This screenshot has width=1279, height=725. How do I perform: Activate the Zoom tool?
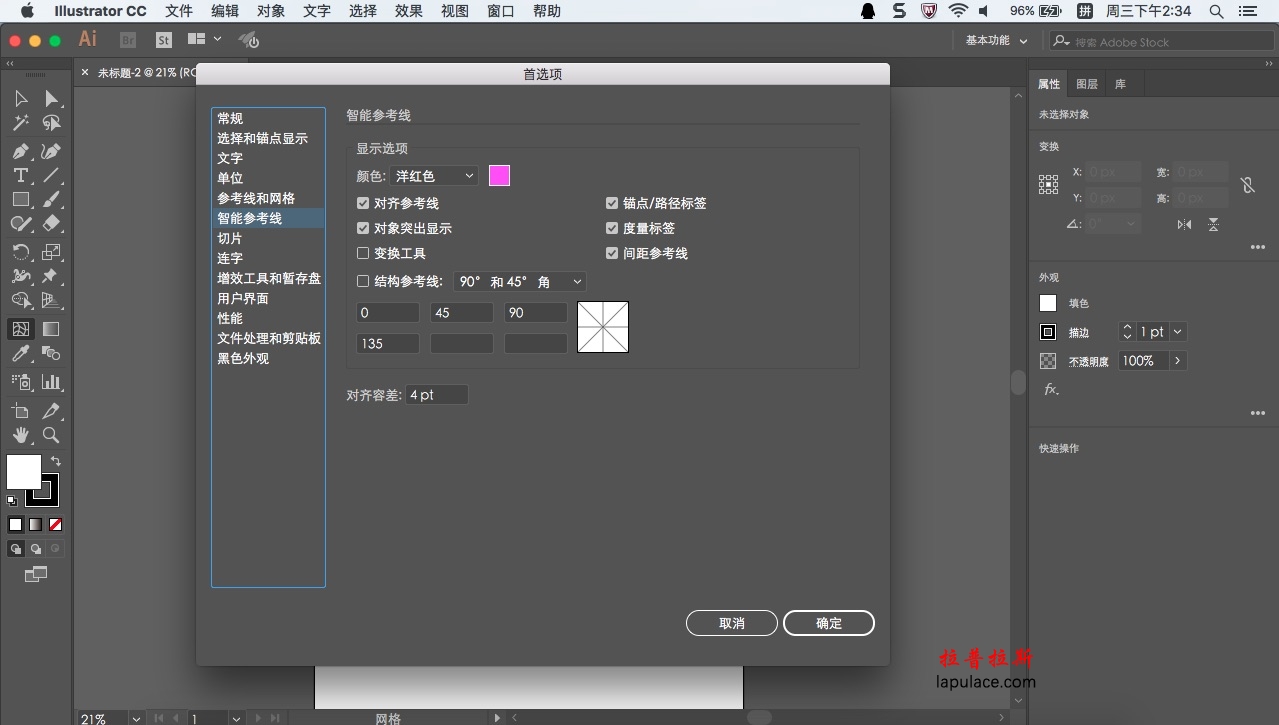tap(51, 435)
